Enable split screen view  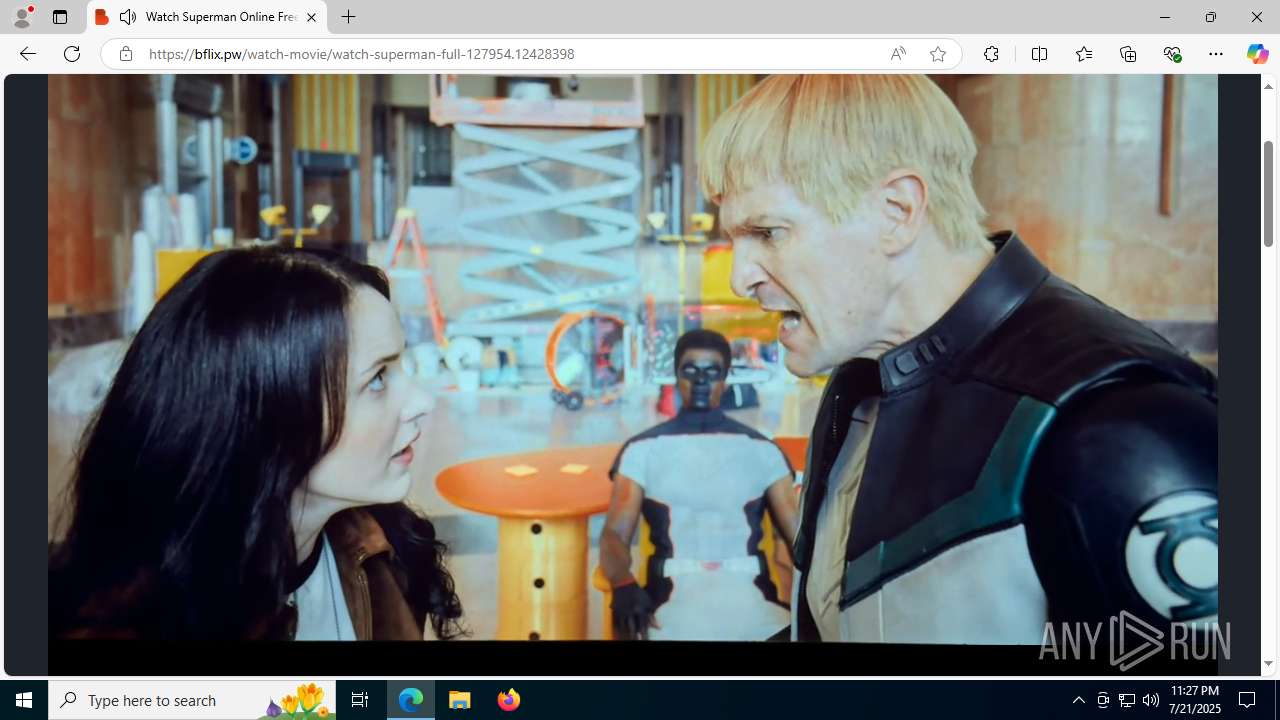(1039, 54)
